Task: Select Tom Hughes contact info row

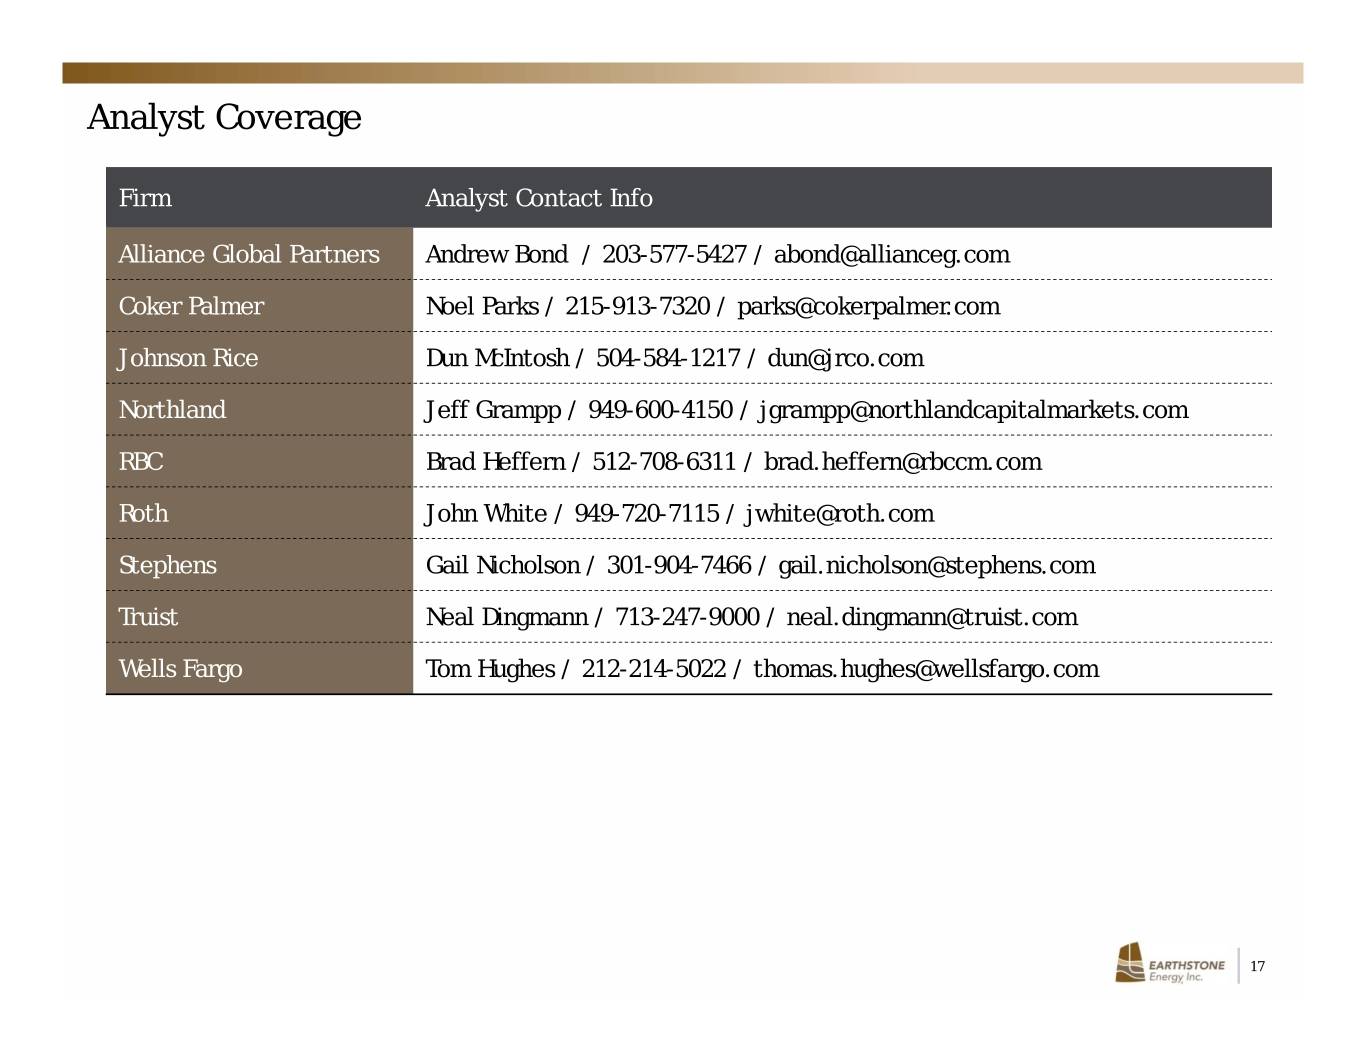Action: coord(842,668)
